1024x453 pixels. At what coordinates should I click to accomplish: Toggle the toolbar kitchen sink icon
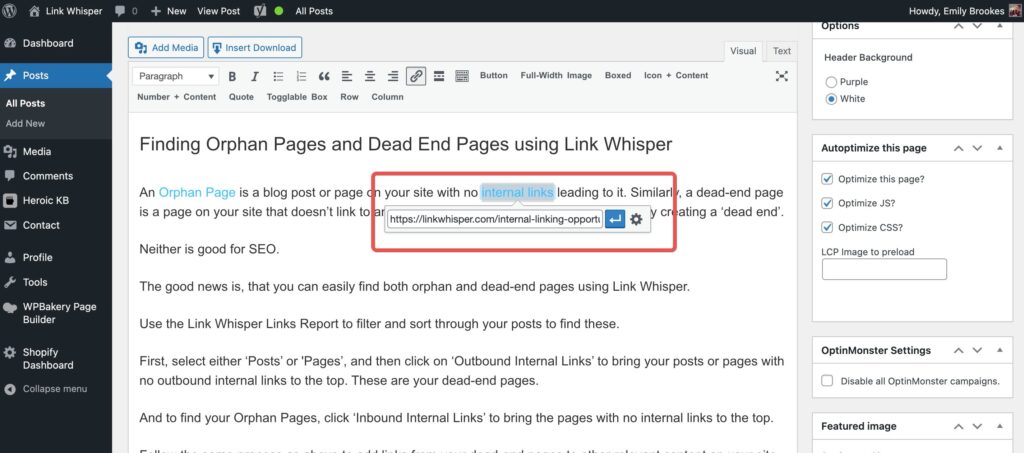pyautogui.click(x=462, y=76)
